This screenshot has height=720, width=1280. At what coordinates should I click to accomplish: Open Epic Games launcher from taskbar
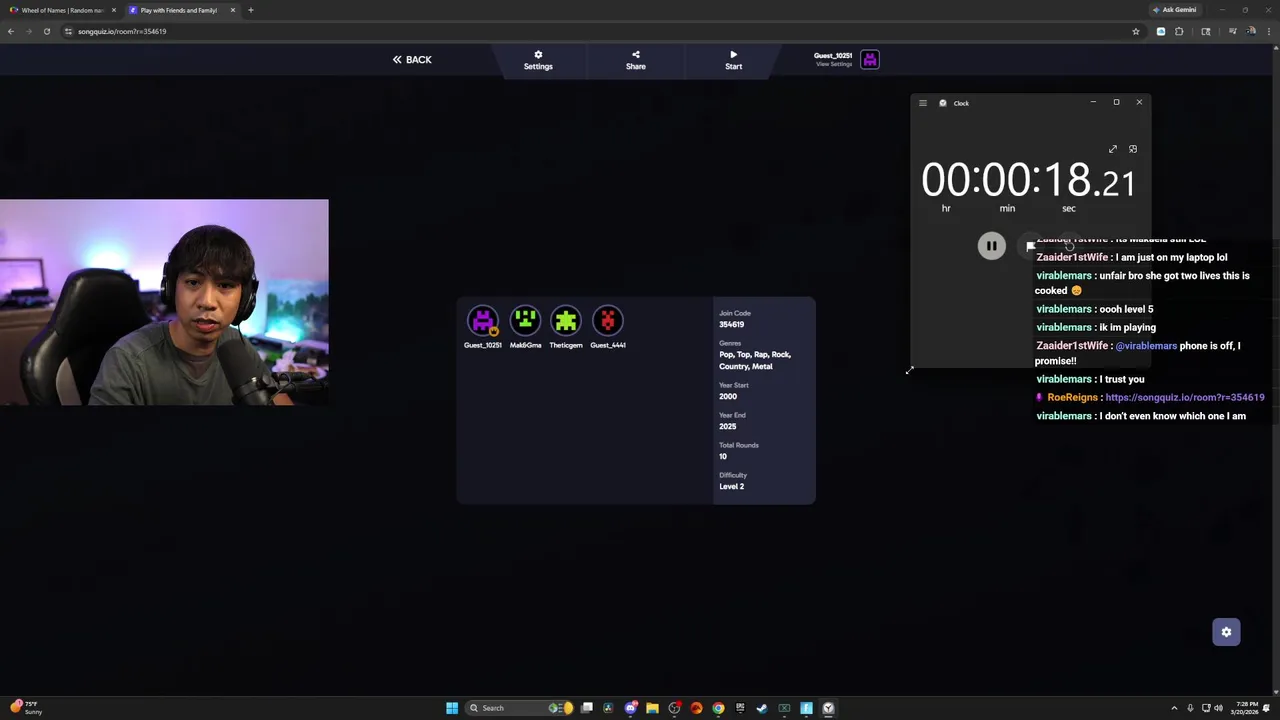coord(740,708)
